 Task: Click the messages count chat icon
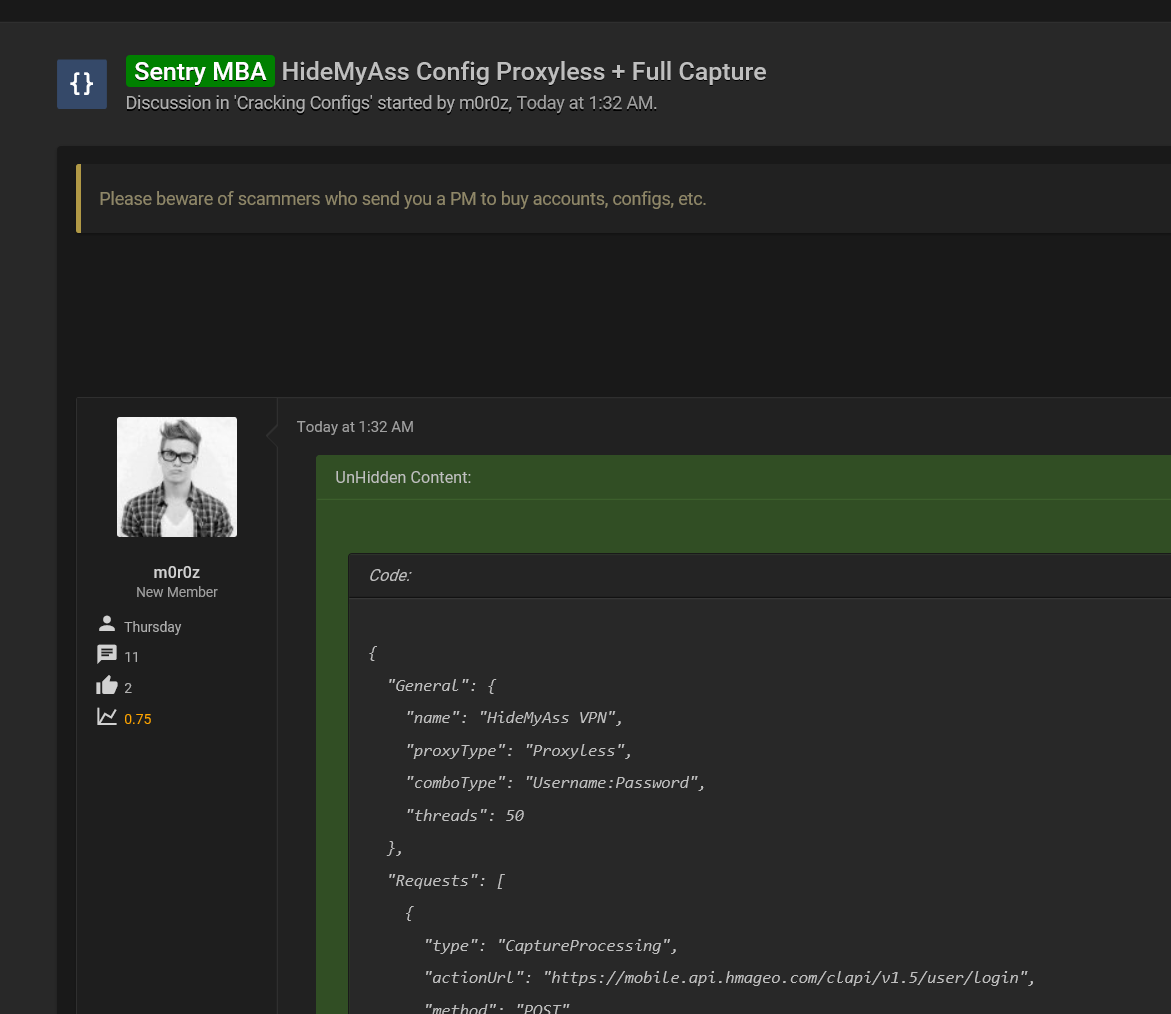point(107,655)
